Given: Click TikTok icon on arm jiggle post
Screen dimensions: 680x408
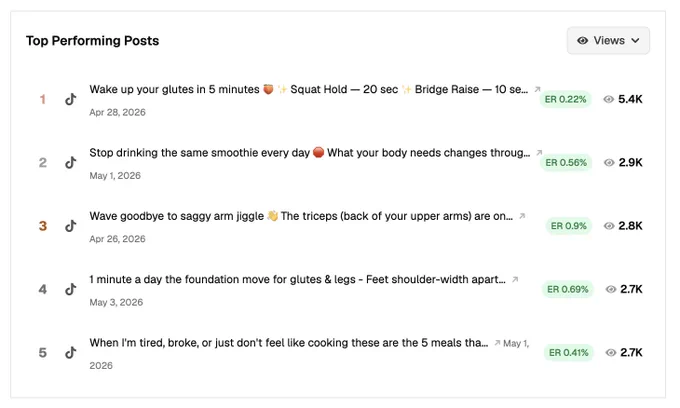Looking at the screenshot, I should (71, 225).
